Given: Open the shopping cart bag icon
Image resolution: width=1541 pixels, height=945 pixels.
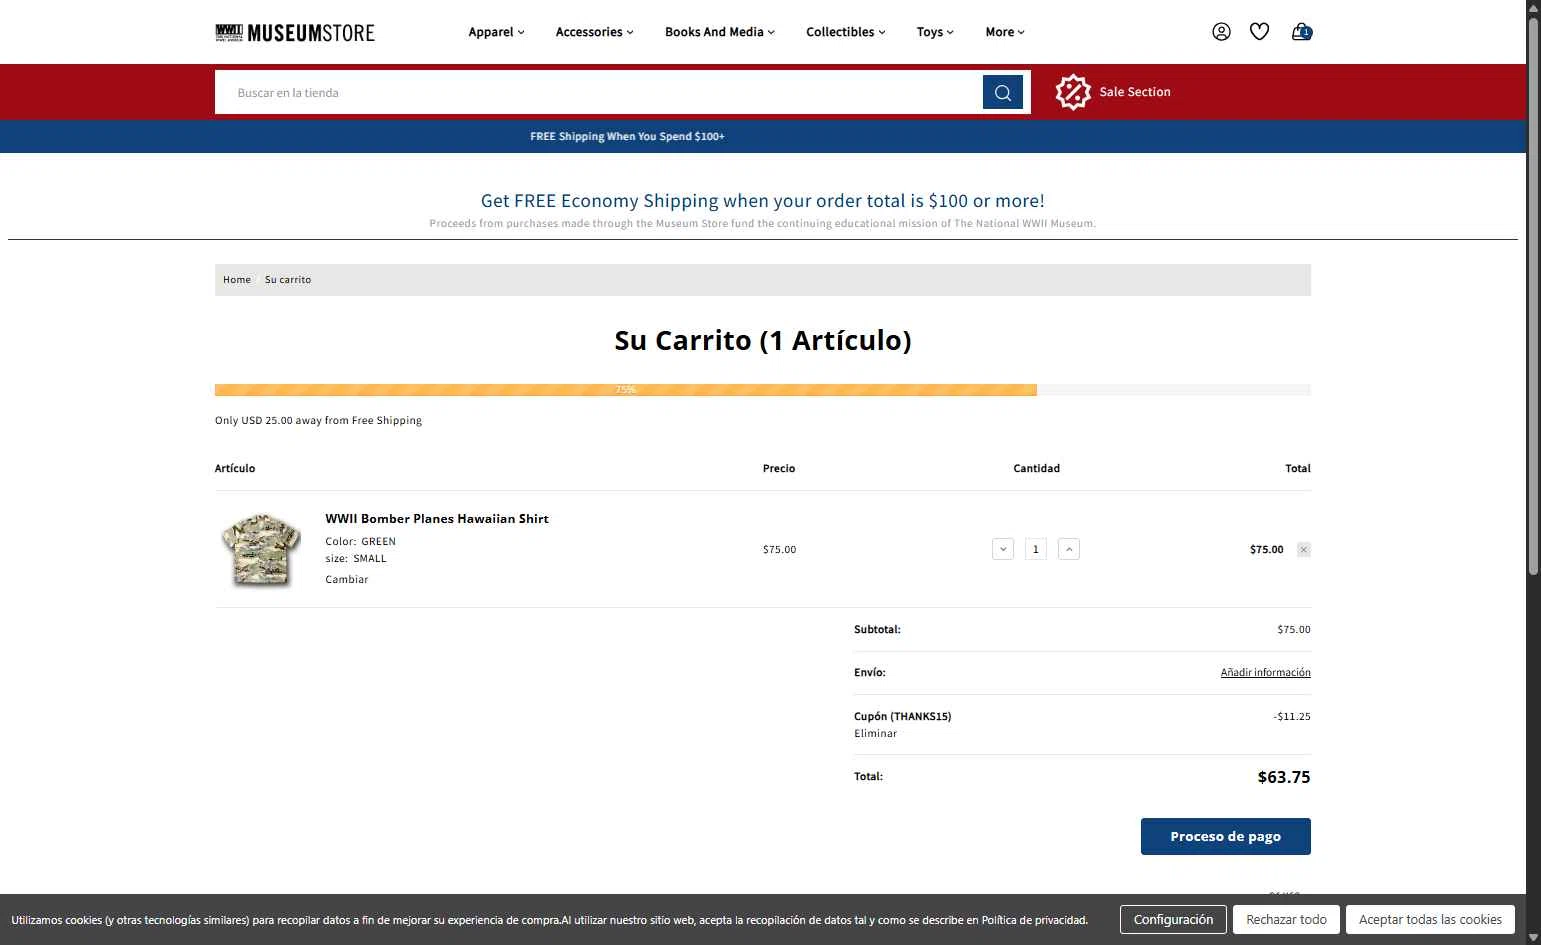Looking at the screenshot, I should pyautogui.click(x=1301, y=32).
